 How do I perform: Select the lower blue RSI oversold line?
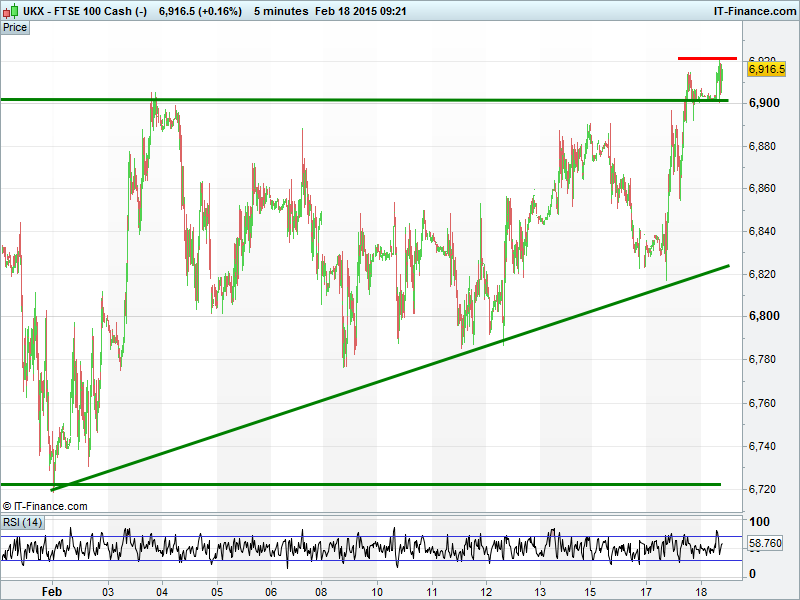pos(371,561)
